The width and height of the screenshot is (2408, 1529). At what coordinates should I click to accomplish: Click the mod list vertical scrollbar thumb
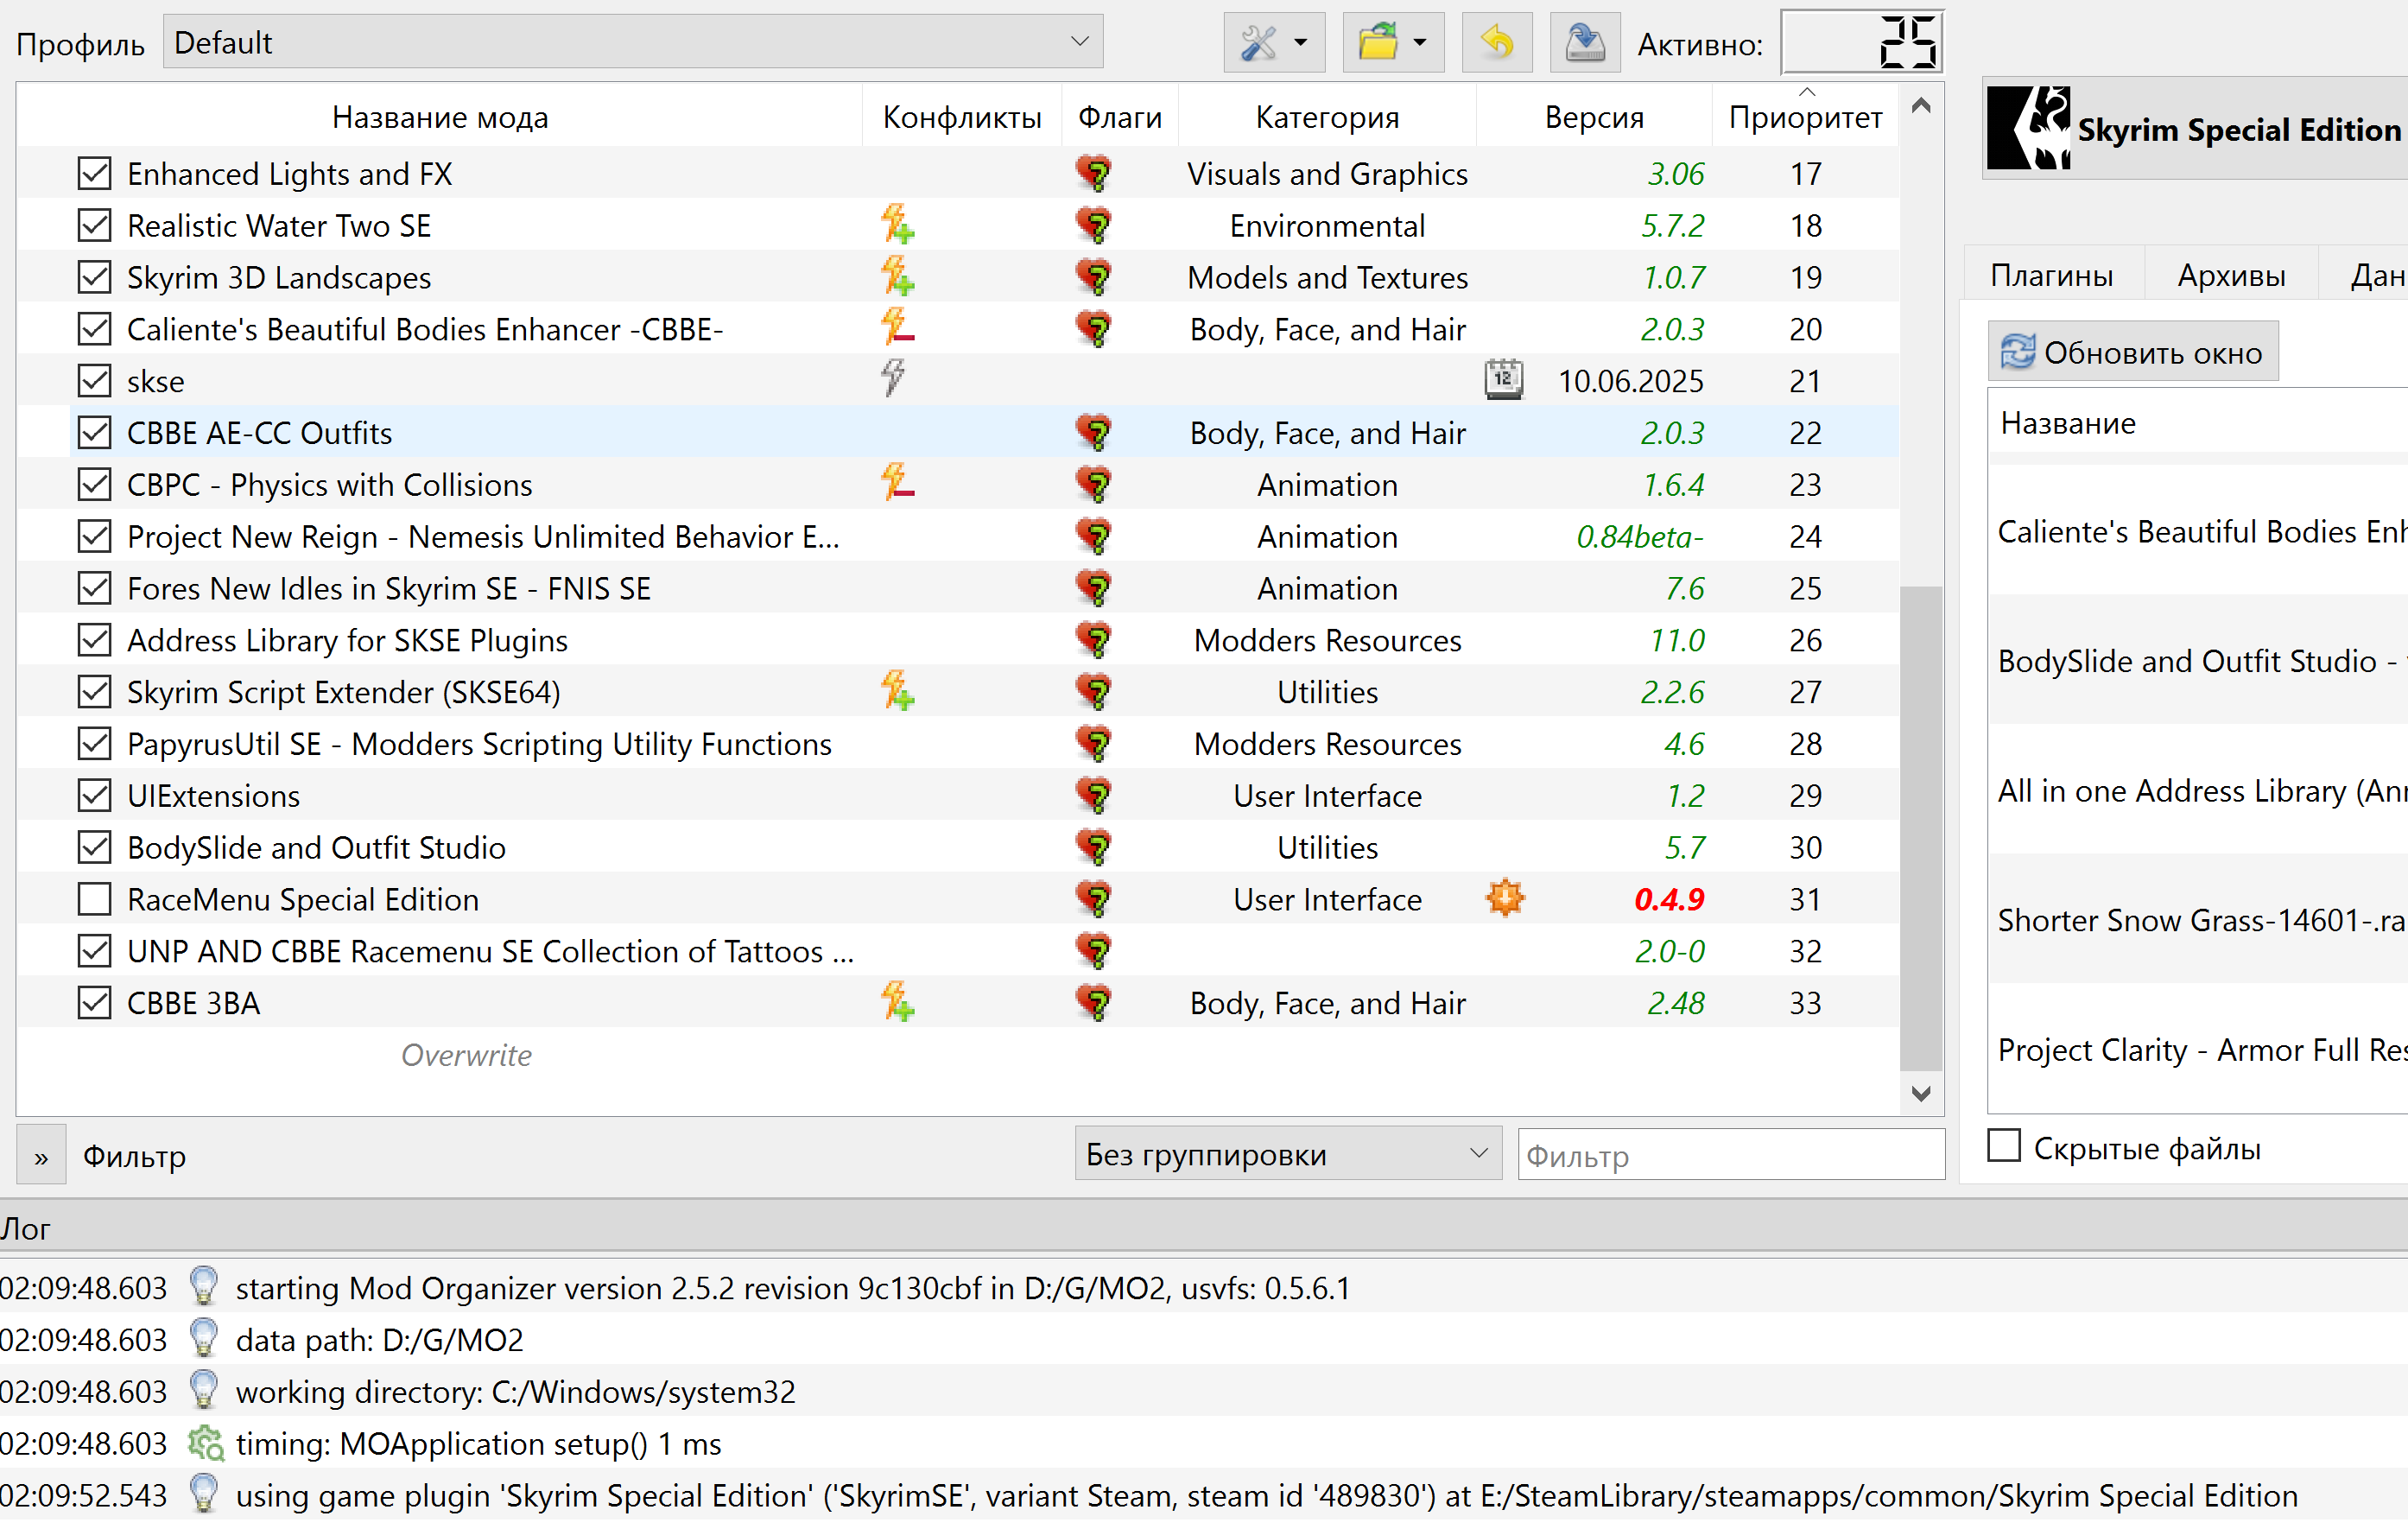click(x=1922, y=830)
